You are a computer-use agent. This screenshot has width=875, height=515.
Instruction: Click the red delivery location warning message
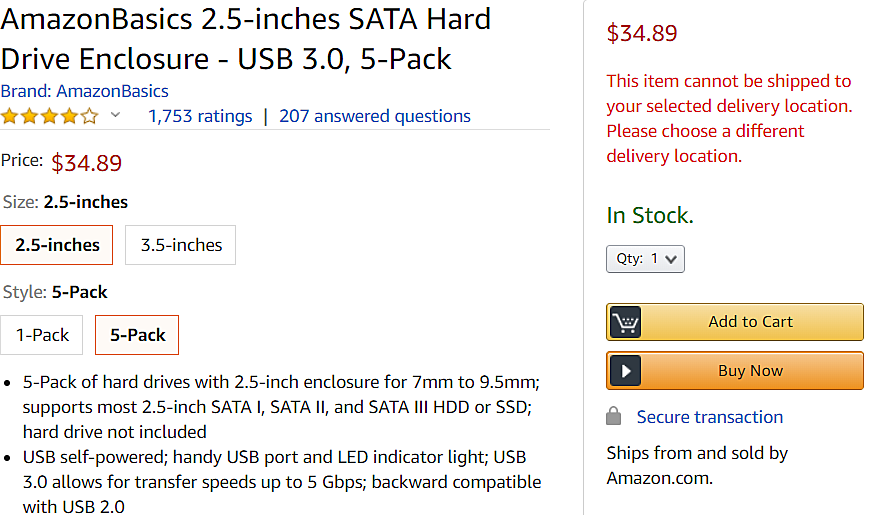729,118
